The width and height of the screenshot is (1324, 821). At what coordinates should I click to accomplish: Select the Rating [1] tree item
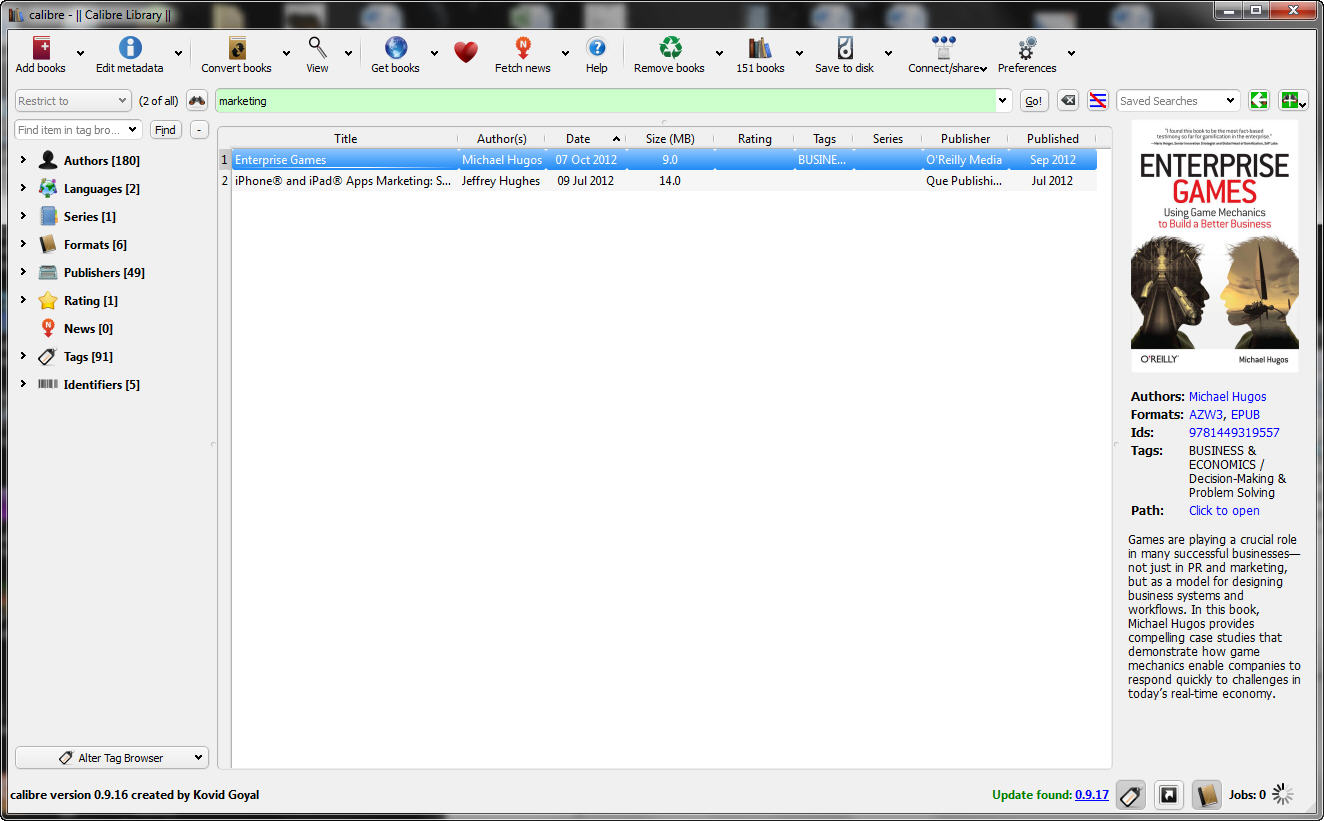[90, 301]
